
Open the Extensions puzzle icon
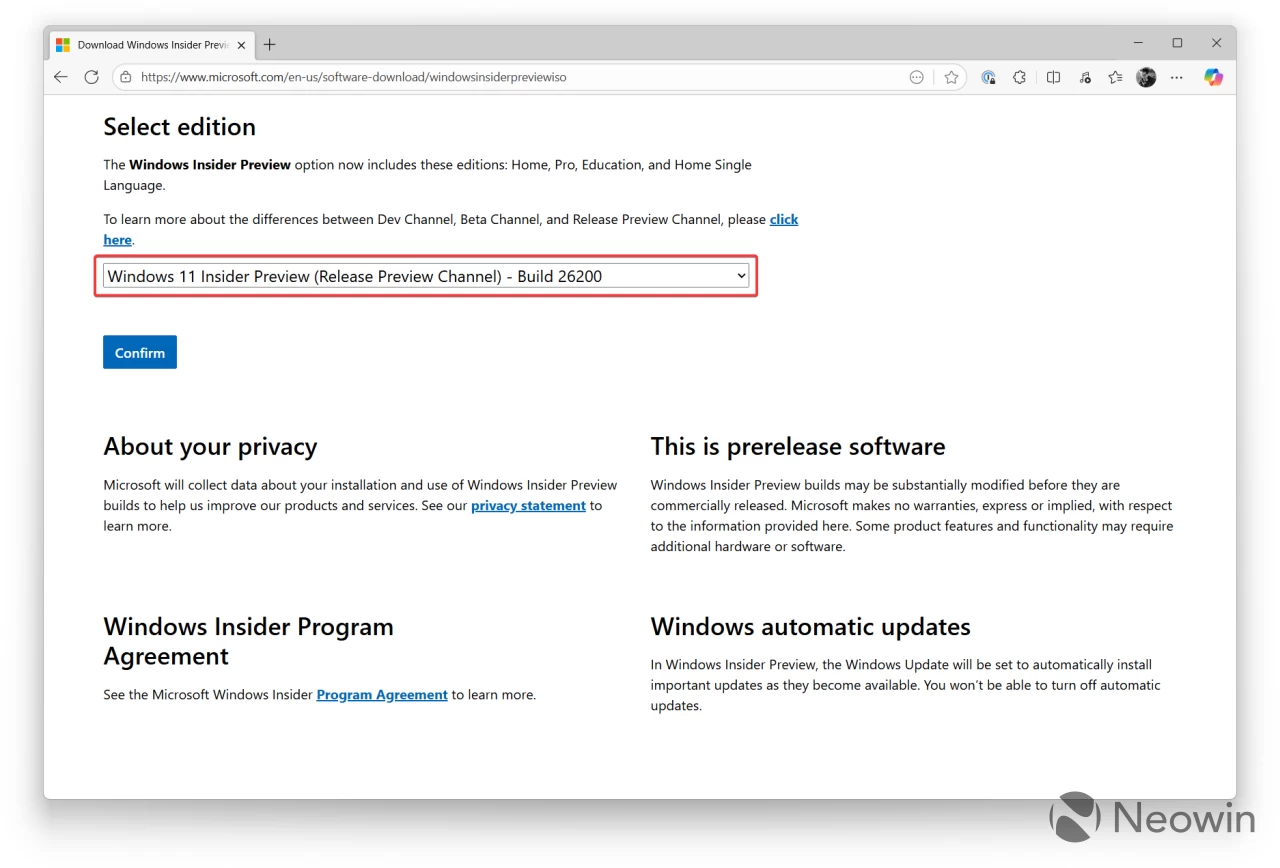(x=1019, y=77)
